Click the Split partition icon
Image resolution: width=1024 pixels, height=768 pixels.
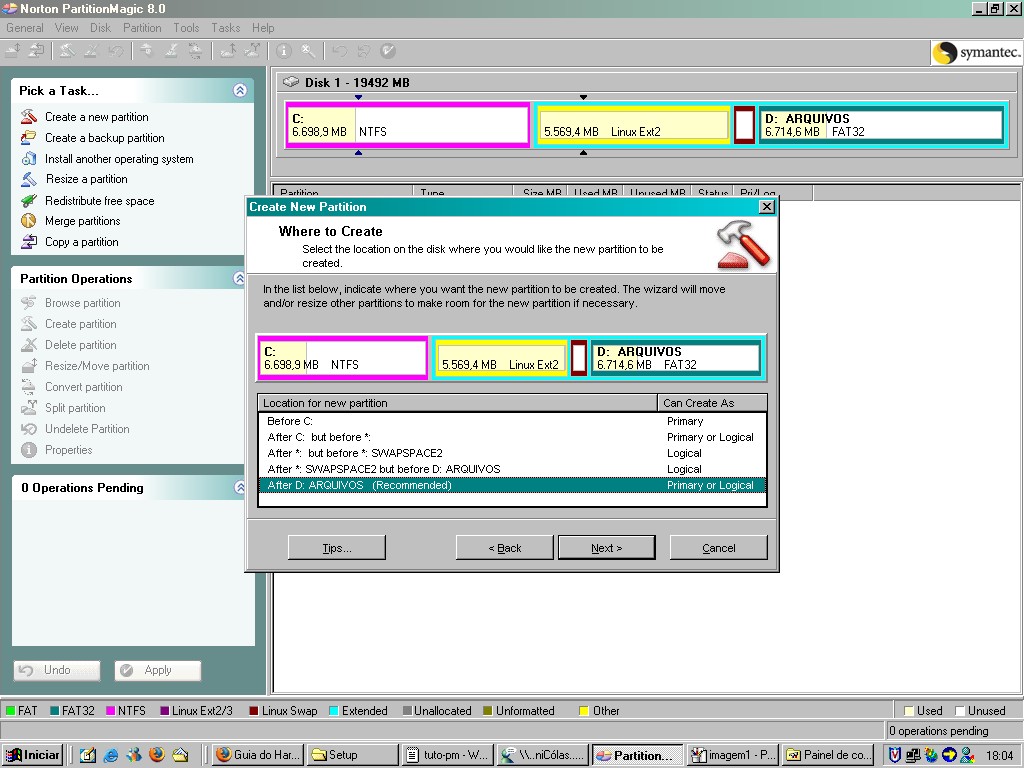29,408
